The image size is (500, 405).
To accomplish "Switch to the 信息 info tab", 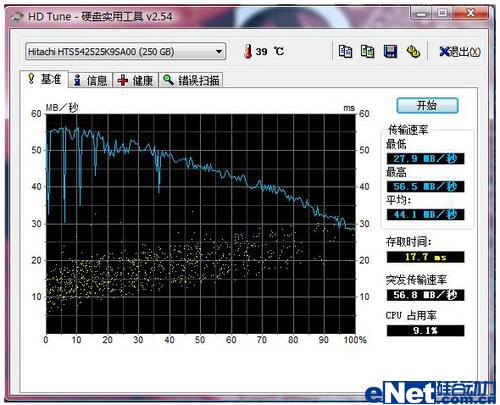I will pos(90,80).
